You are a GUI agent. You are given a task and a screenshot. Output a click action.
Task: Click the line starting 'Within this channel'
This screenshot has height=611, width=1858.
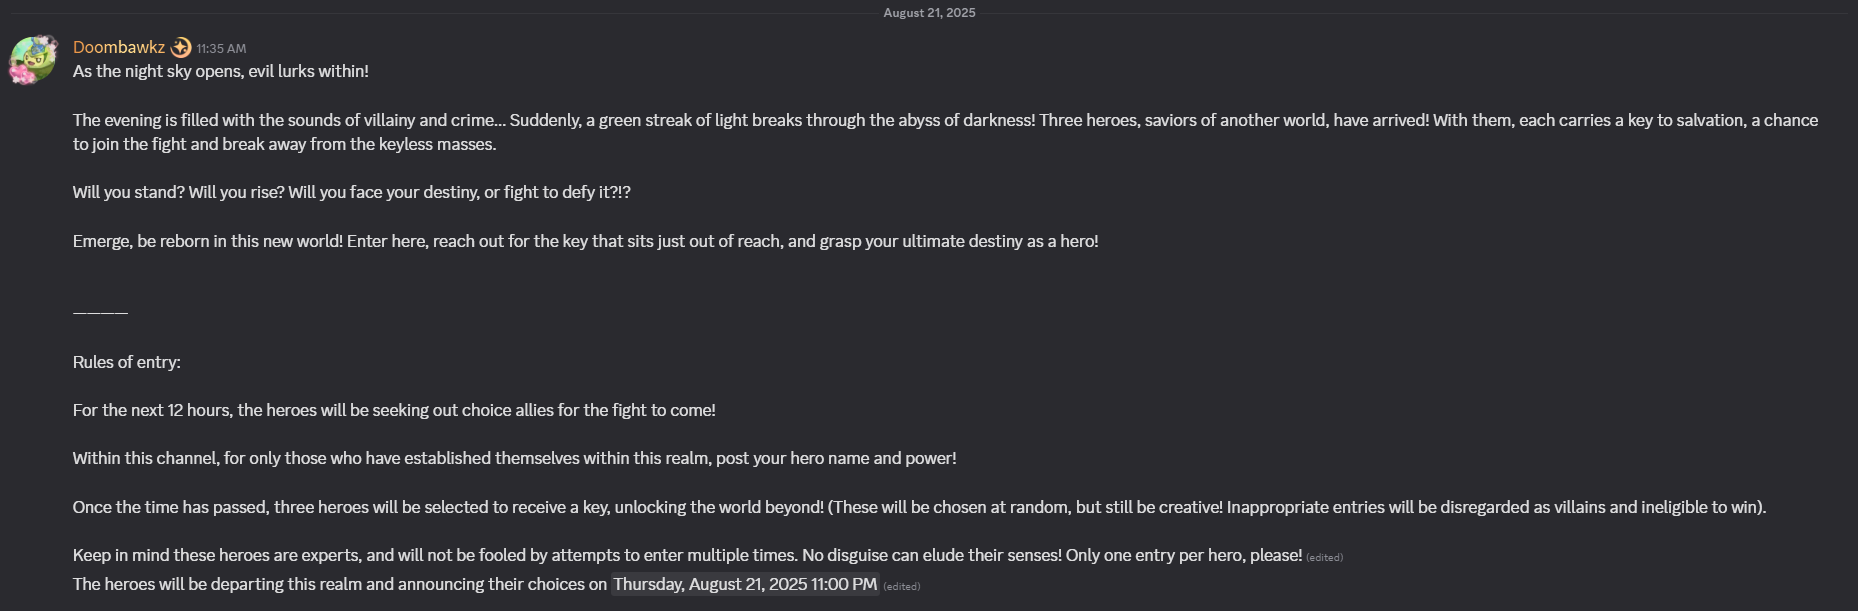(515, 458)
